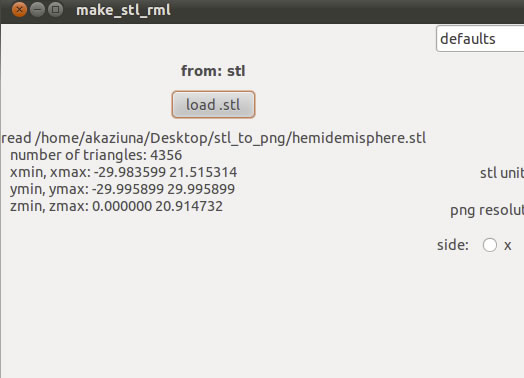The image size is (524, 378).
Task: Click the make_stl_rml title bar text
Action: [123, 10]
